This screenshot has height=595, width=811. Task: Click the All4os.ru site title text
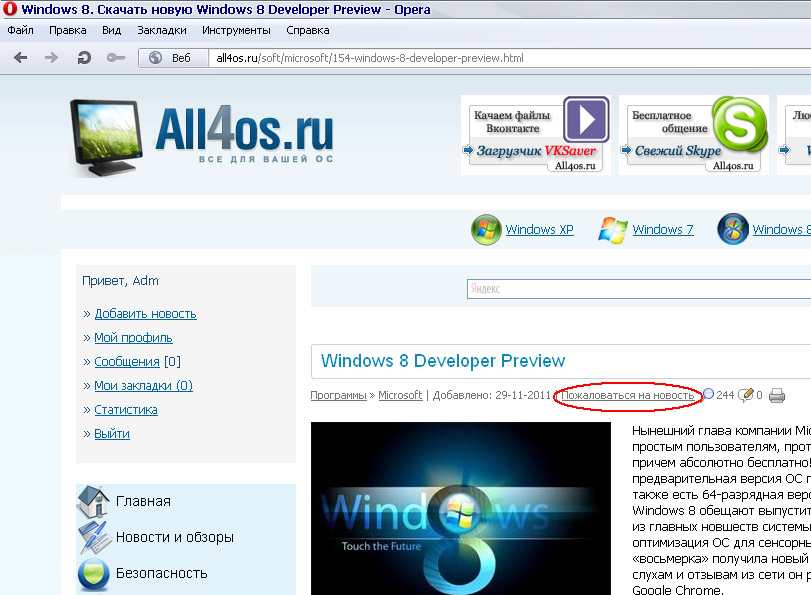click(244, 129)
